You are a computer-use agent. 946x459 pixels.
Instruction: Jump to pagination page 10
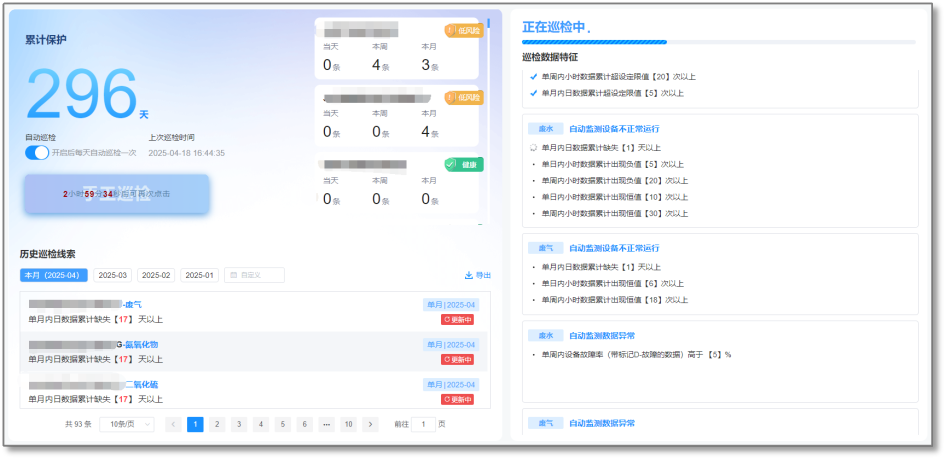coord(348,424)
